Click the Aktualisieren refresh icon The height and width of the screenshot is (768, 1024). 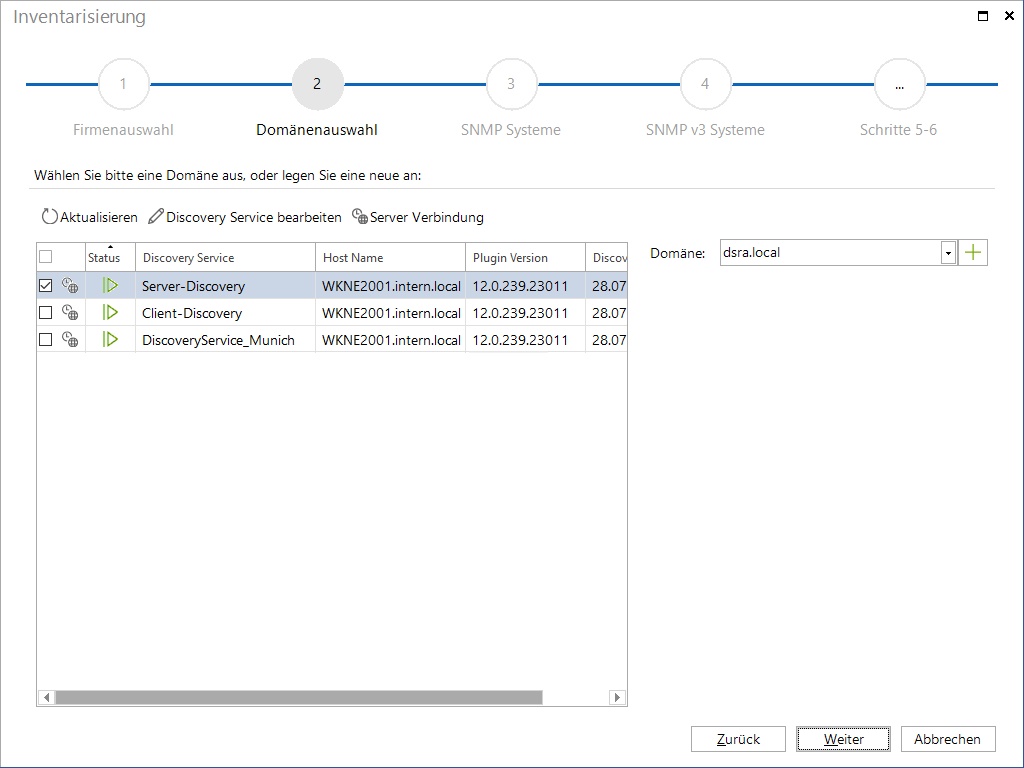(50, 216)
